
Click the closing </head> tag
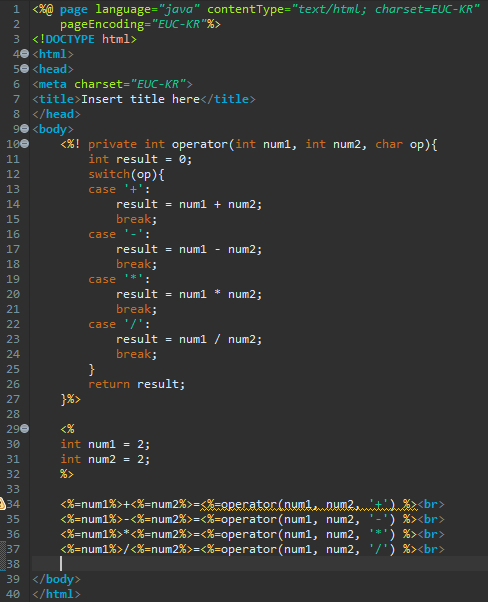pyautogui.click(x=56, y=114)
